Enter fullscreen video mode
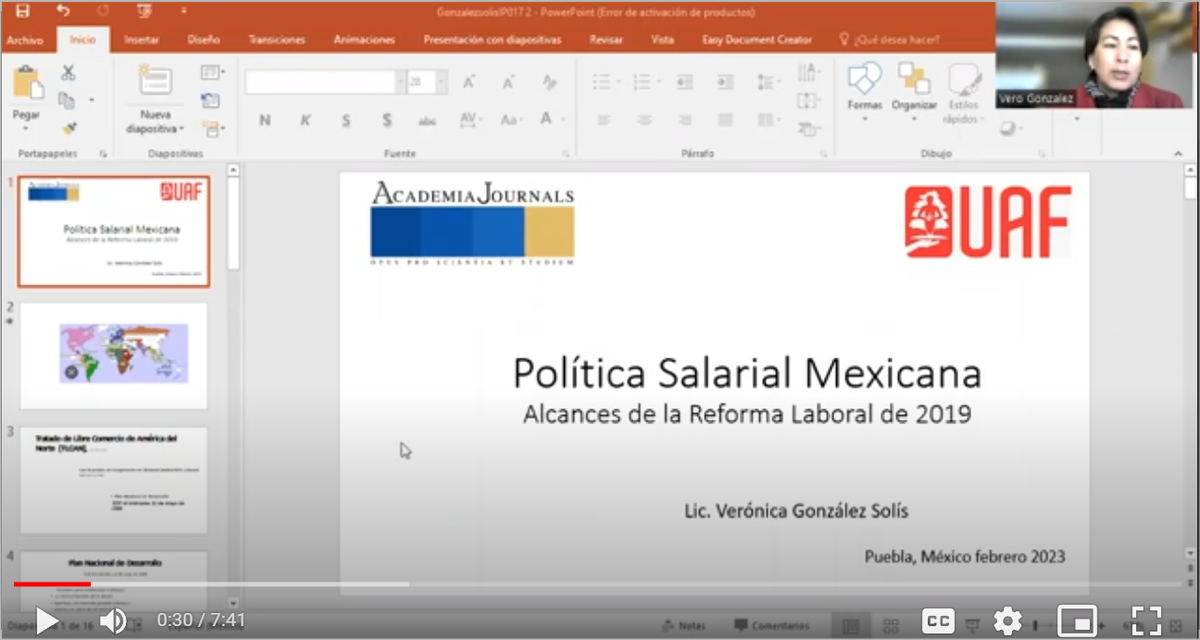 pos(1146,620)
